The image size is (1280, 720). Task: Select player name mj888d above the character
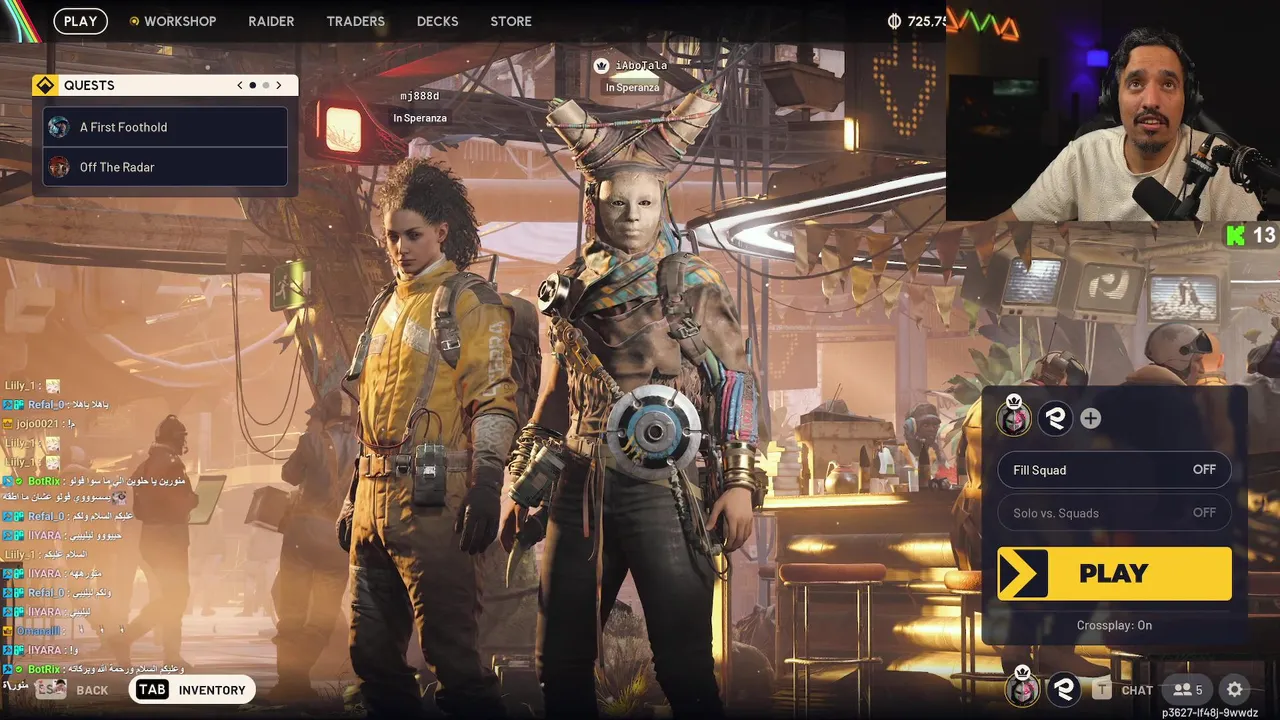[x=419, y=96]
